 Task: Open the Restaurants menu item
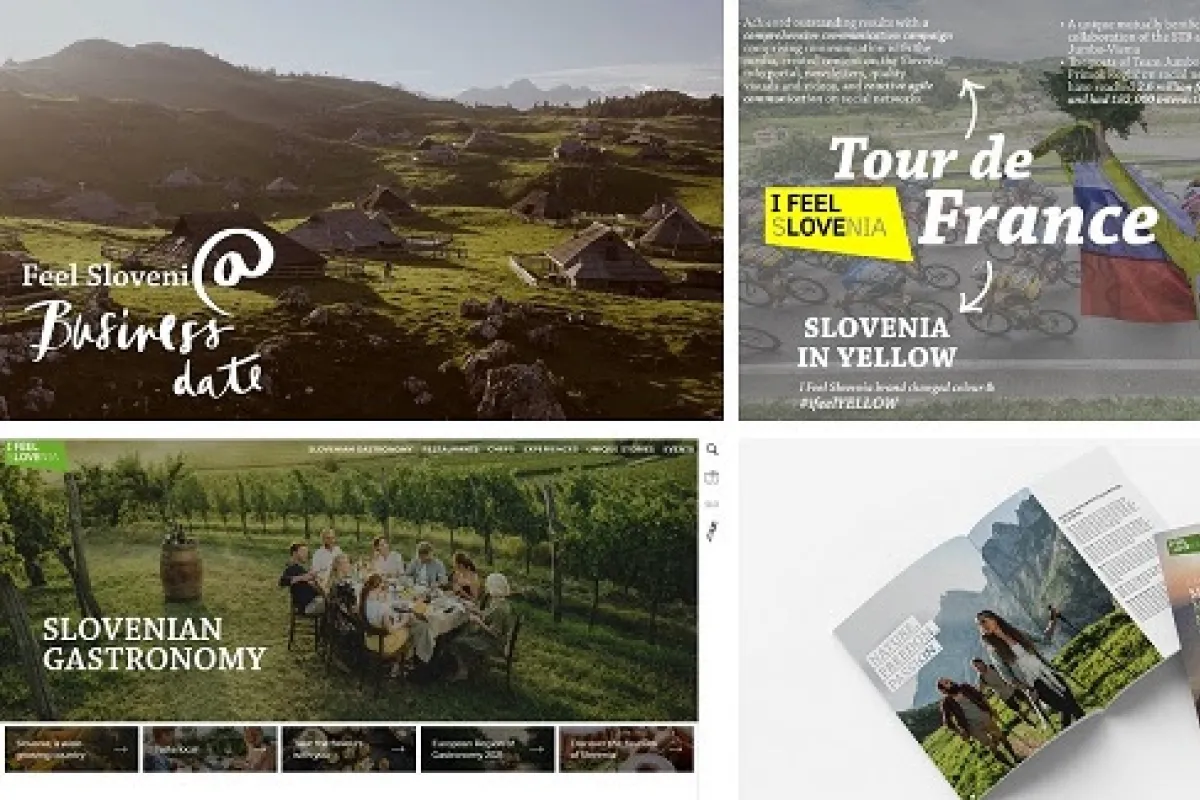click(450, 450)
